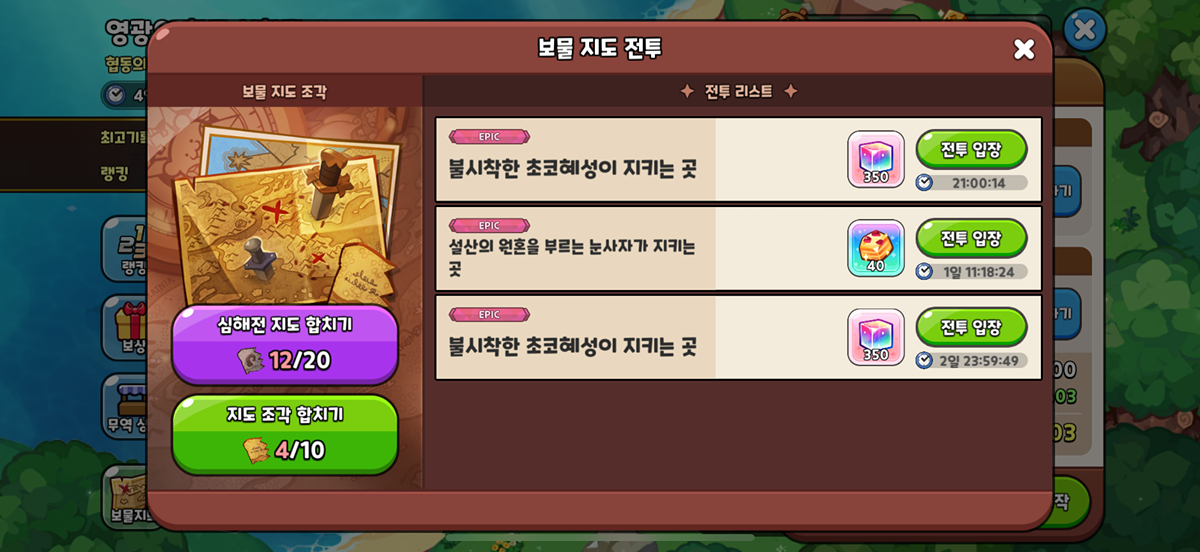1200x552 pixels.
Task: Close the 보물 지도 전투 dialog
Action: point(1024,49)
